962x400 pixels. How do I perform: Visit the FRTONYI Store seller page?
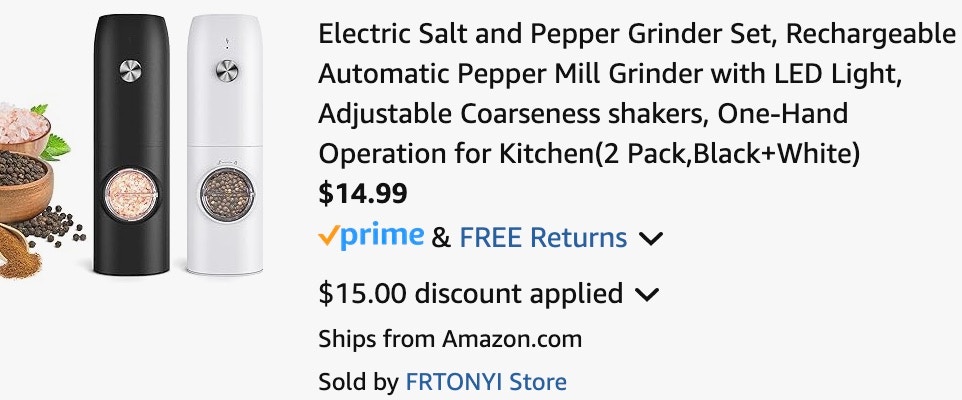[x=486, y=382]
